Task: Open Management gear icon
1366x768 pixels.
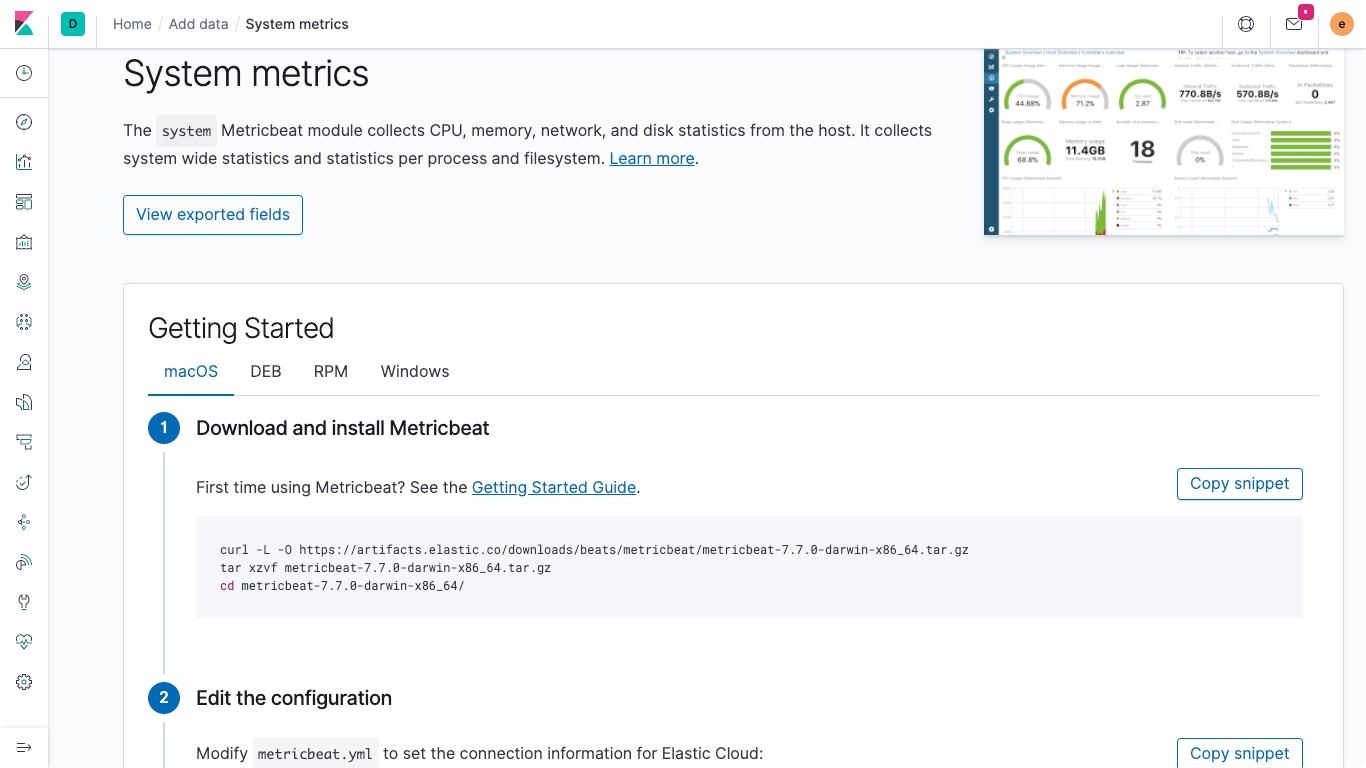Action: pyautogui.click(x=24, y=682)
